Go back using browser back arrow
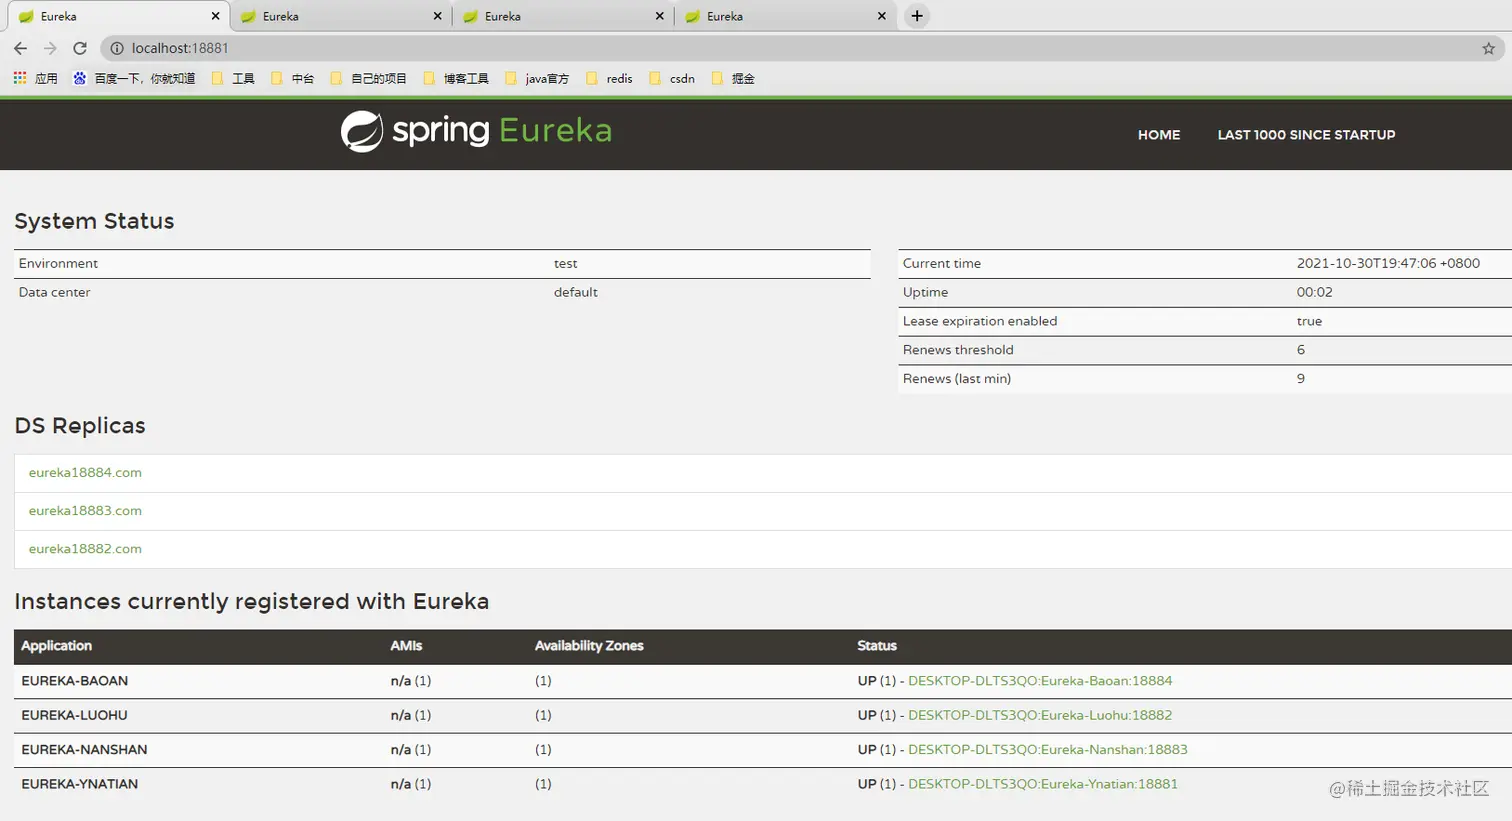1512x821 pixels. [20, 48]
